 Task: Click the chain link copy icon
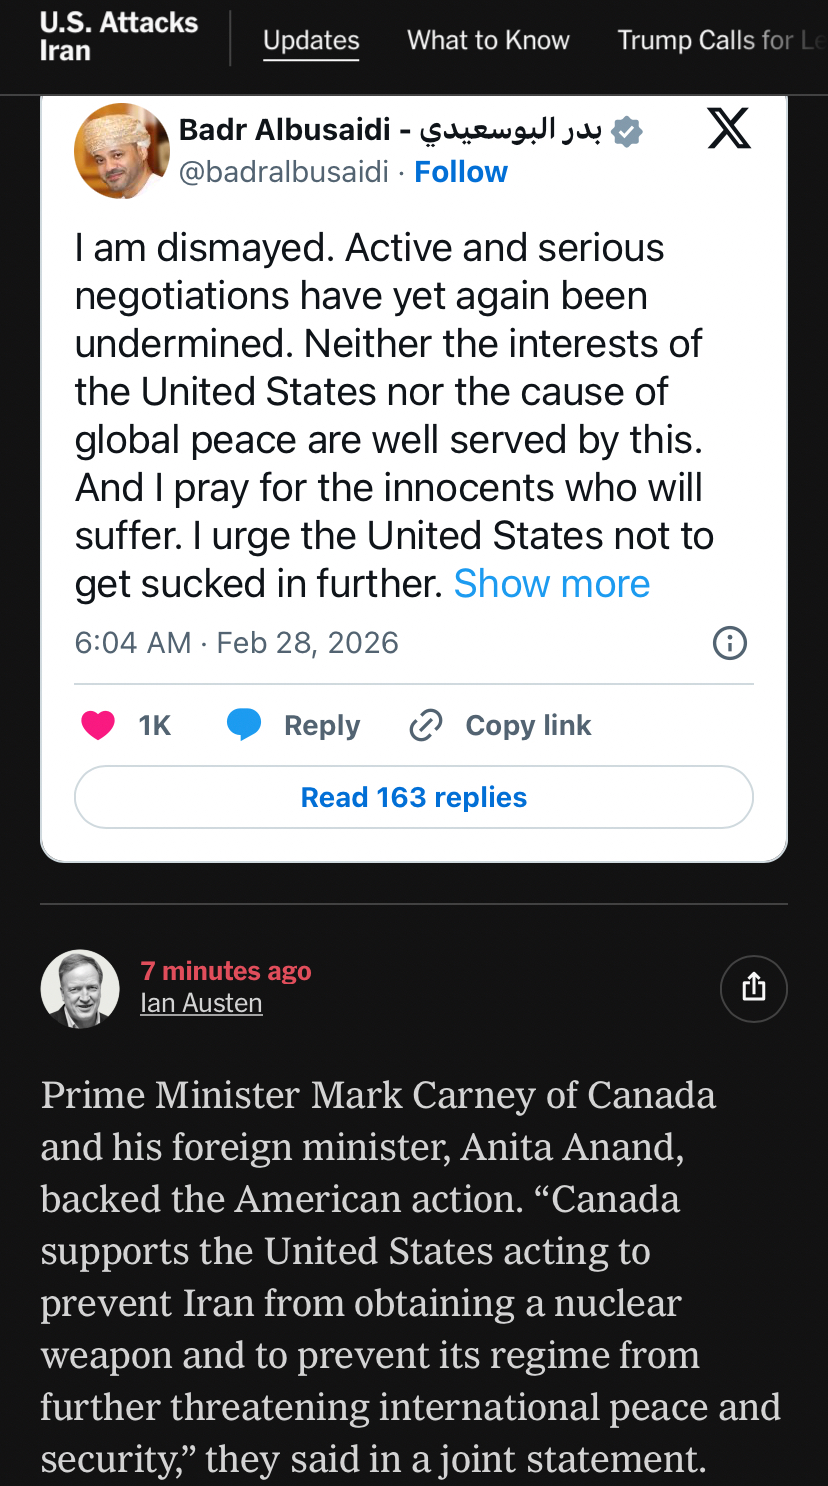point(426,725)
